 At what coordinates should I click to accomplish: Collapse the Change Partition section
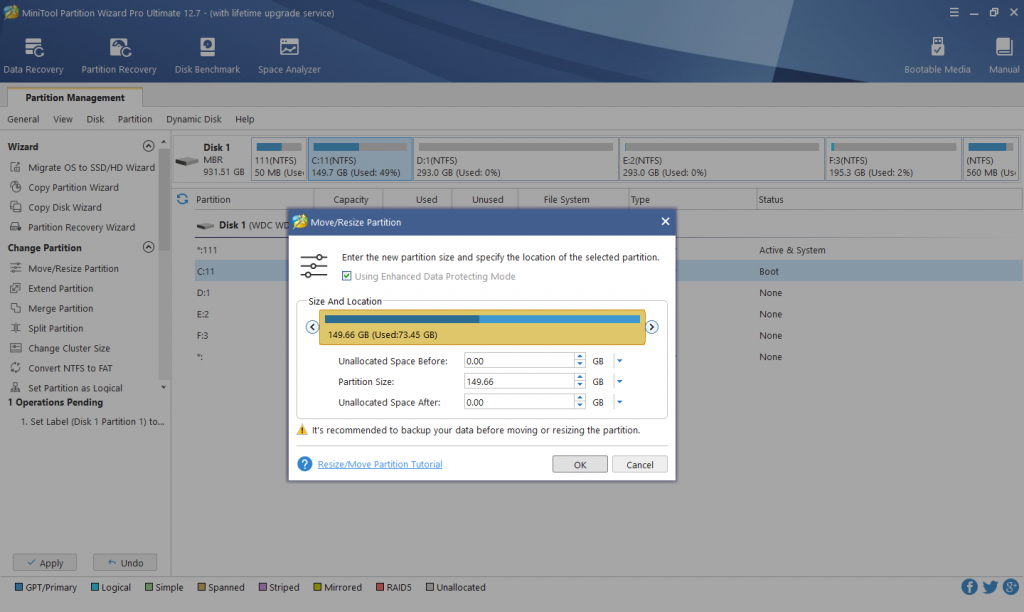[148, 247]
